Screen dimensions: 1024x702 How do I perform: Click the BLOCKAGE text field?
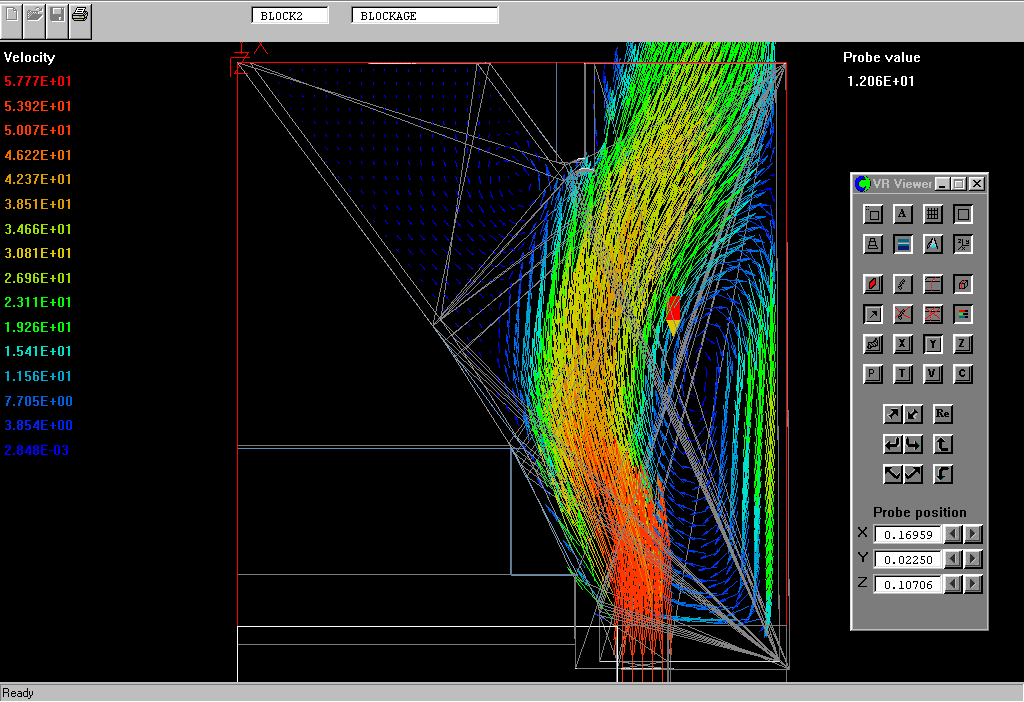pos(424,16)
